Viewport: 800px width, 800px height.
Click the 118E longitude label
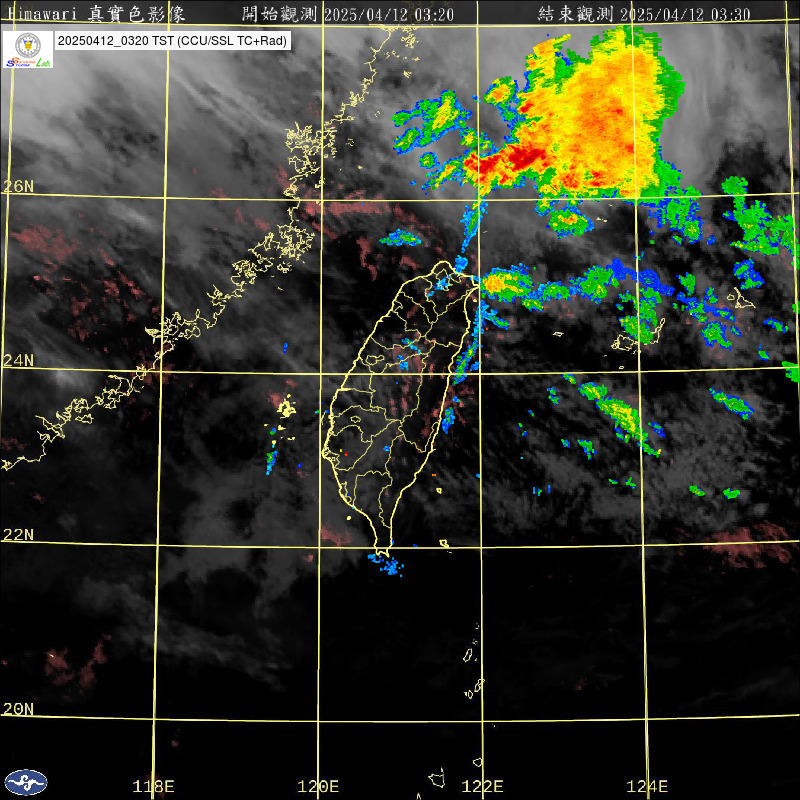[153, 786]
